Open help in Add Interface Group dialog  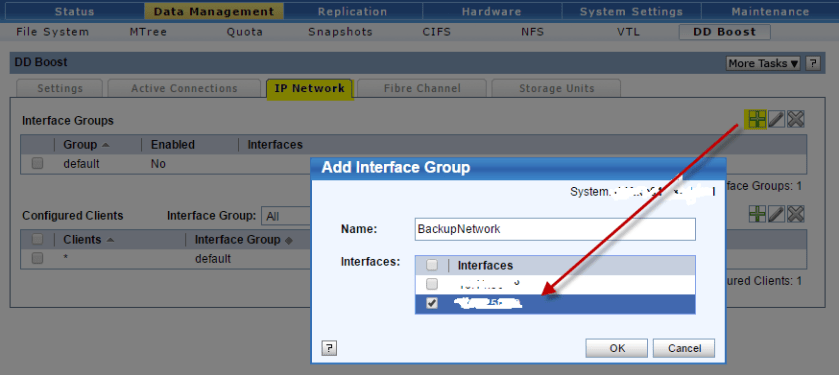329,349
